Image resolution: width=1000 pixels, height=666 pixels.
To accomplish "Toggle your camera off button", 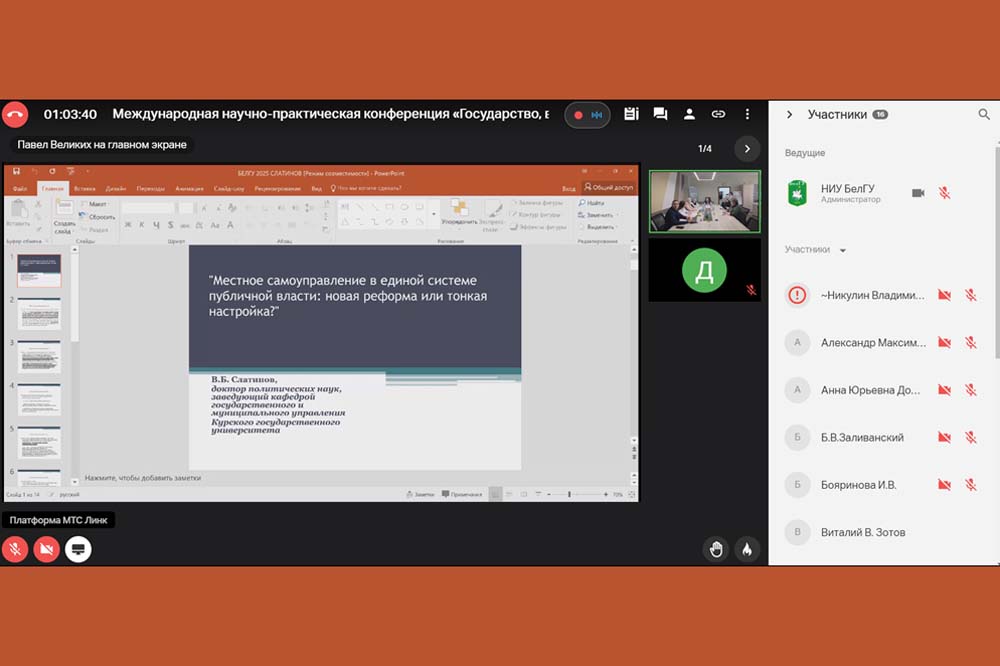I will click(47, 548).
